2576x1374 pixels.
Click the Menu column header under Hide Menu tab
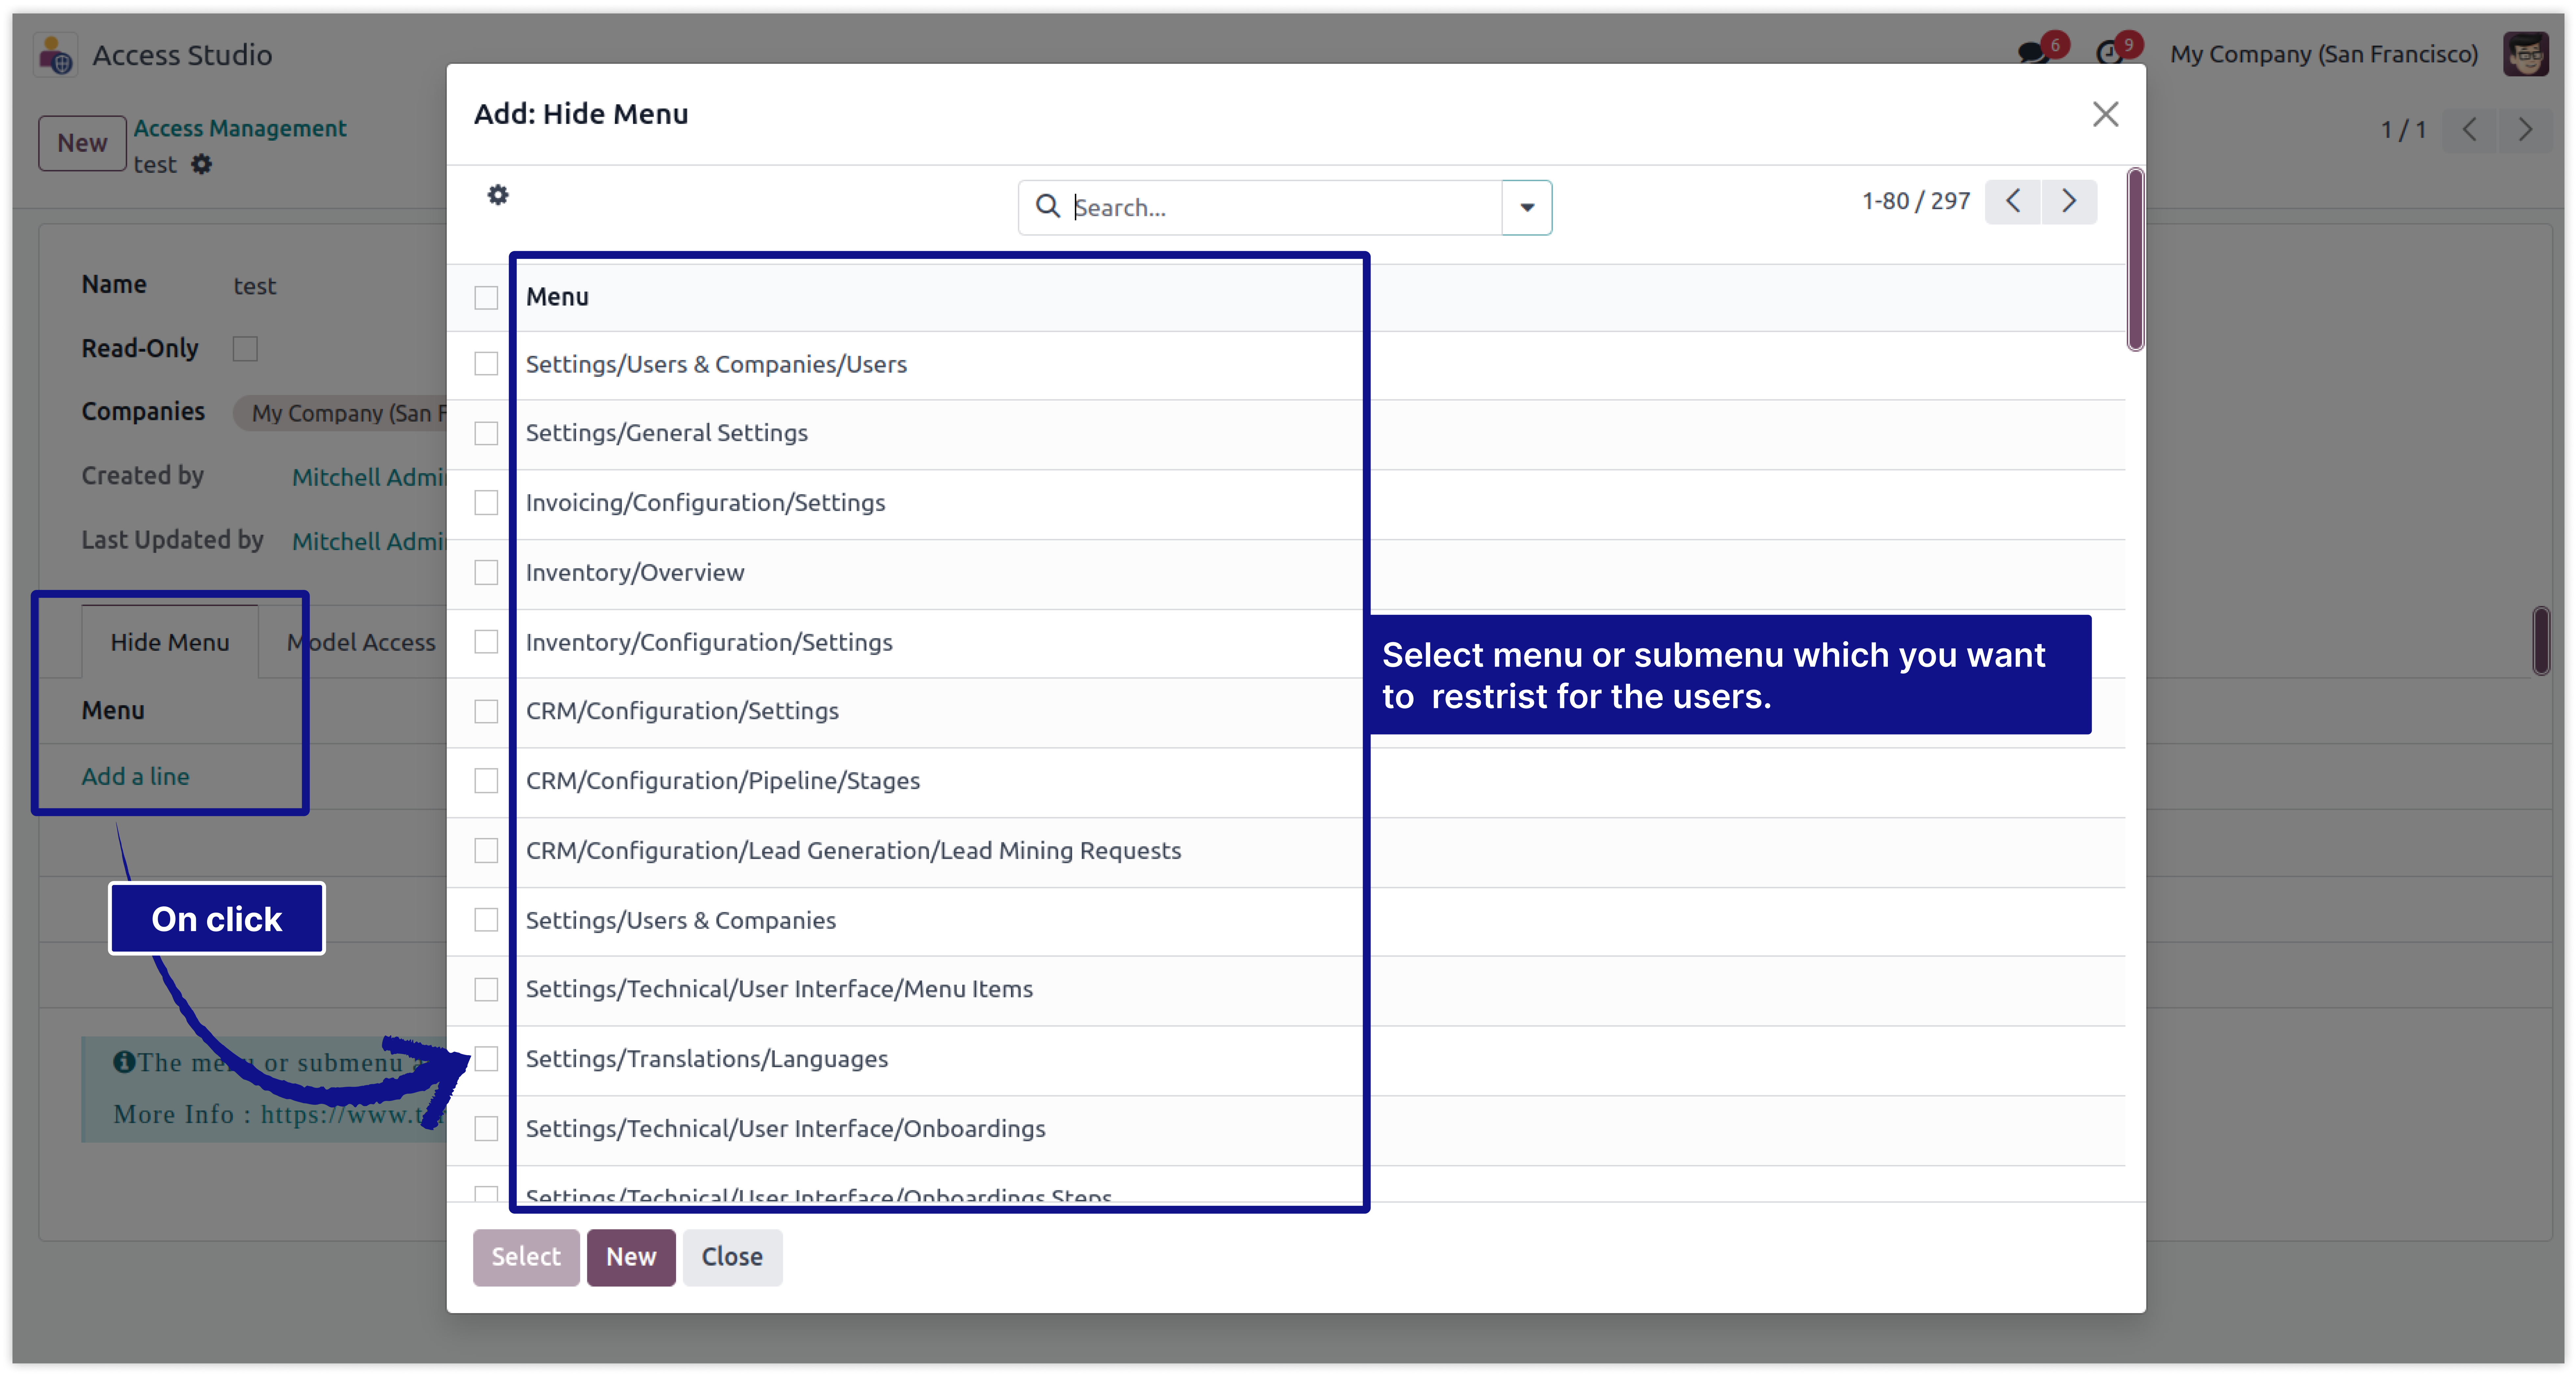(x=113, y=711)
